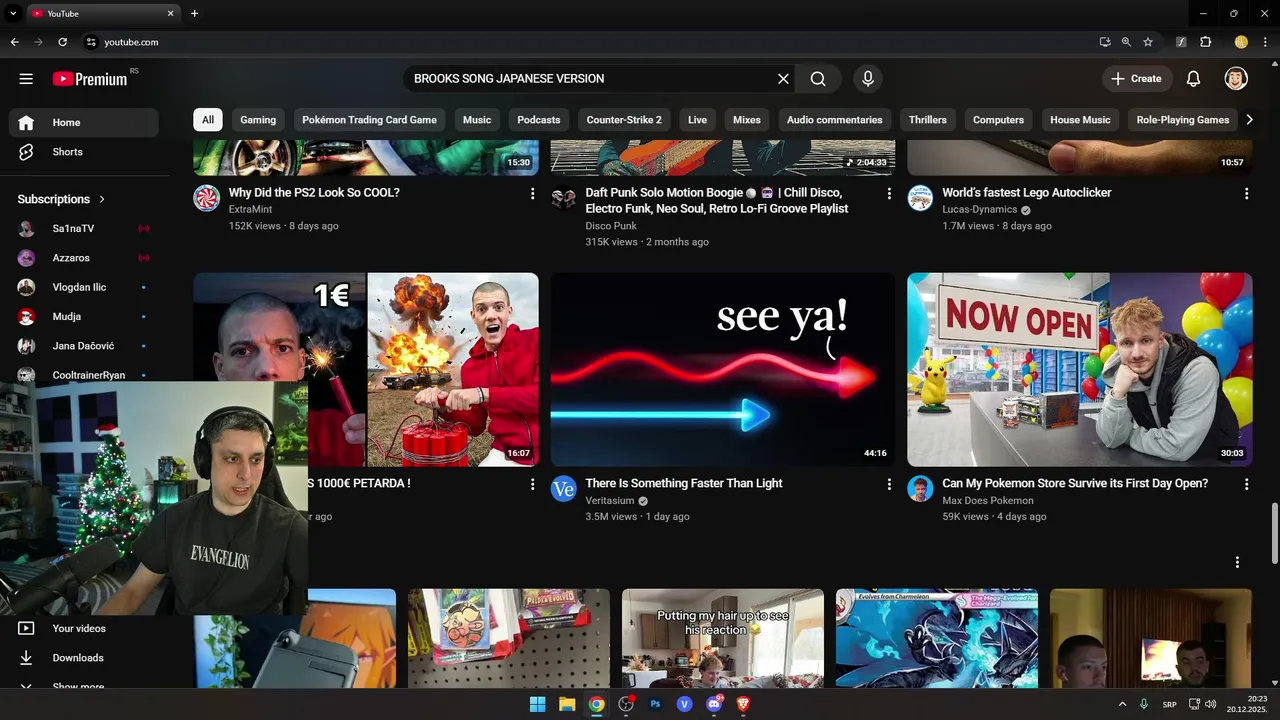
Task: Open the notifications bell
Action: 1193,79
